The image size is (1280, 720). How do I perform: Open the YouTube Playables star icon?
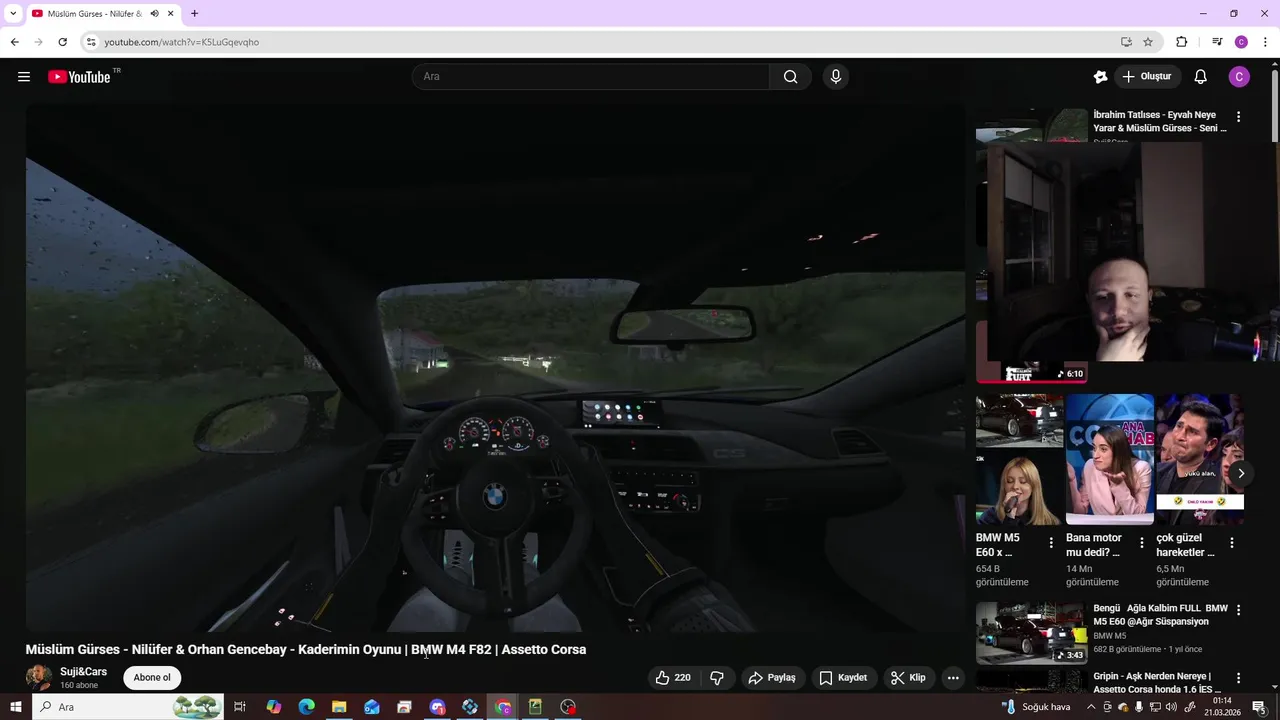(x=1100, y=77)
